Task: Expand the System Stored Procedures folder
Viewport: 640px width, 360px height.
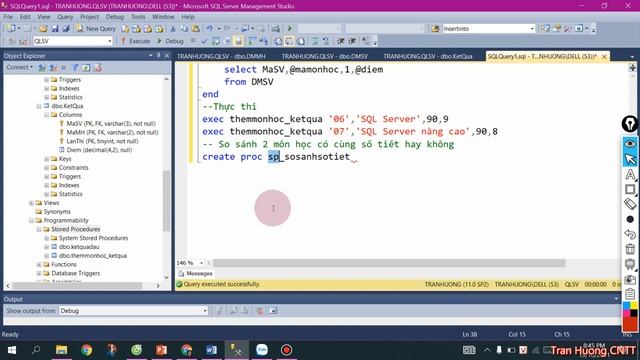Action: [x=47, y=238]
